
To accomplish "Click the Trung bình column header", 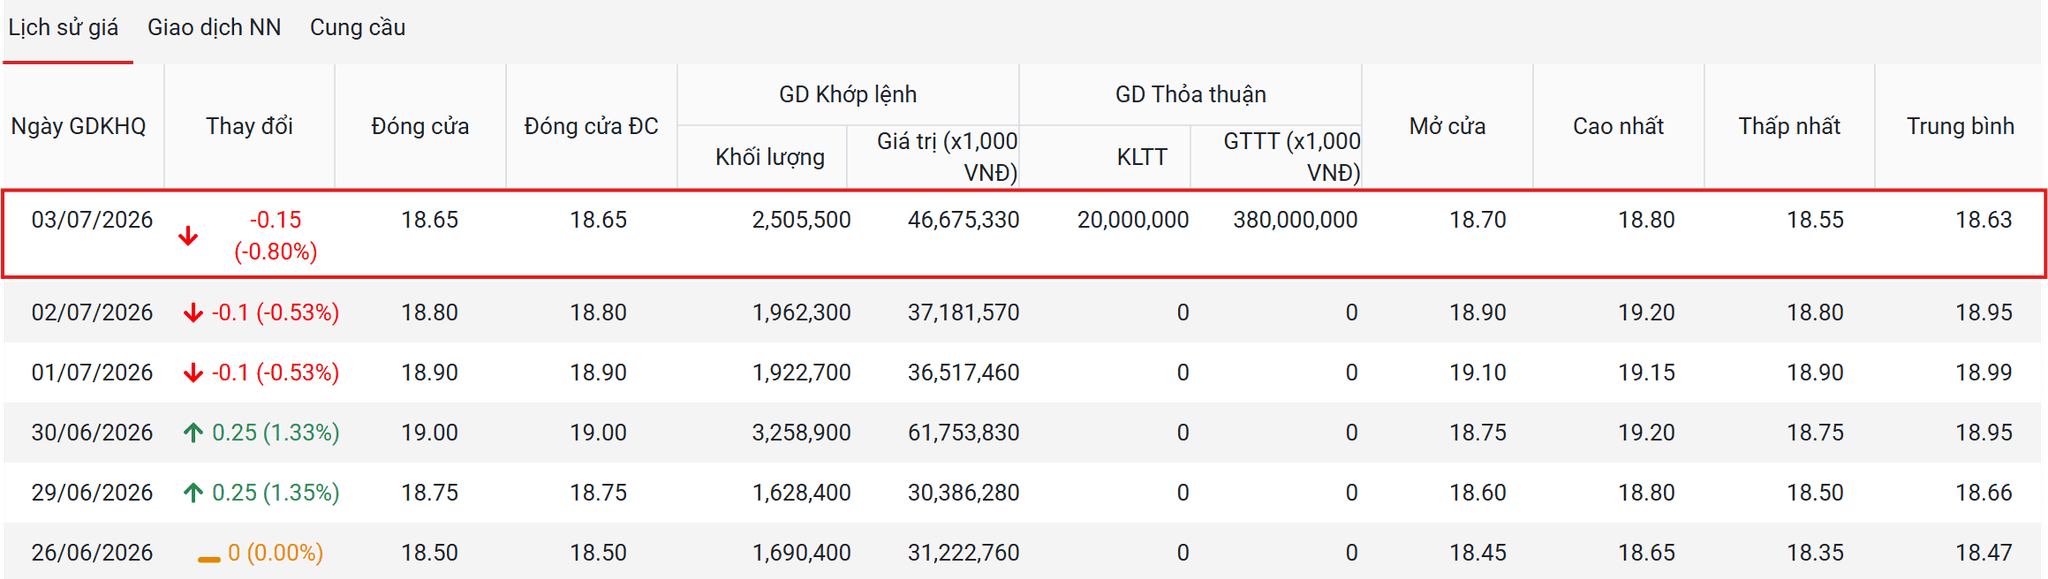I will pyautogui.click(x=1960, y=126).
